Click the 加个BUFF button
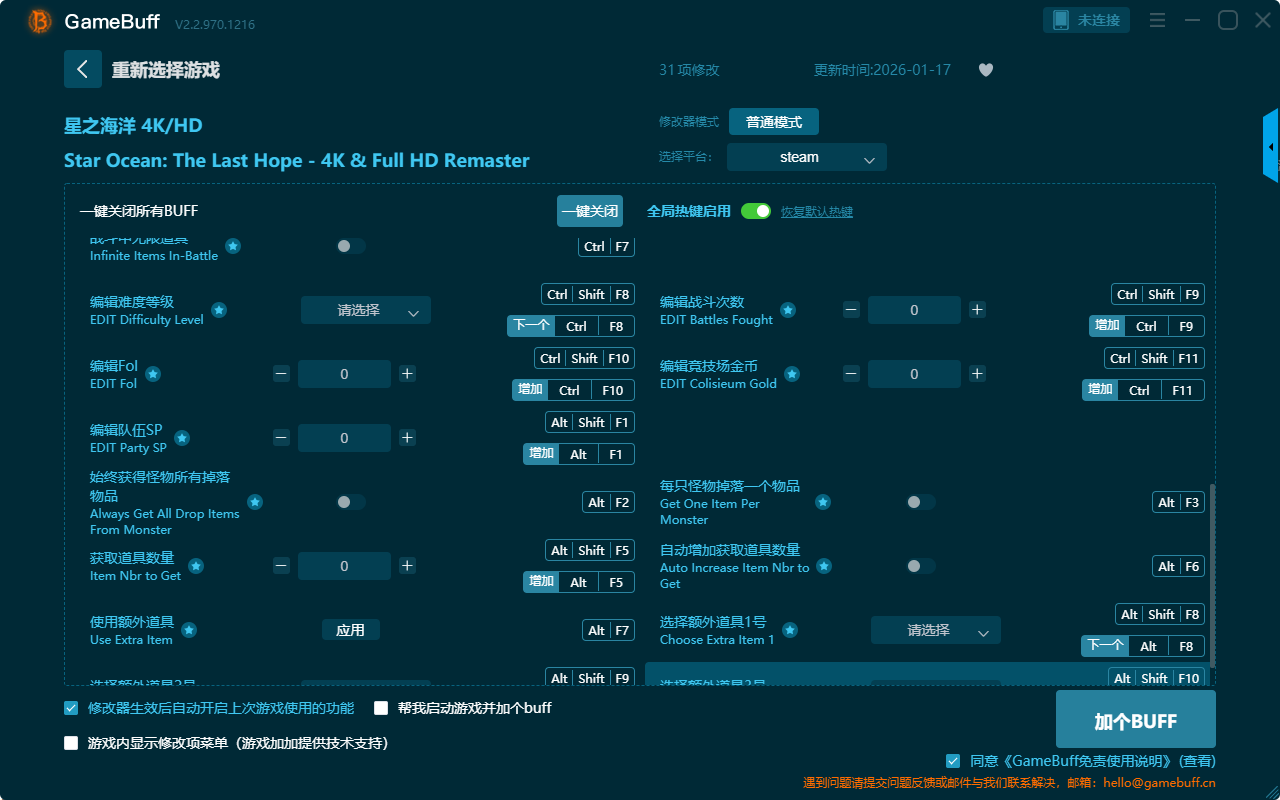1280x800 pixels. click(1135, 721)
